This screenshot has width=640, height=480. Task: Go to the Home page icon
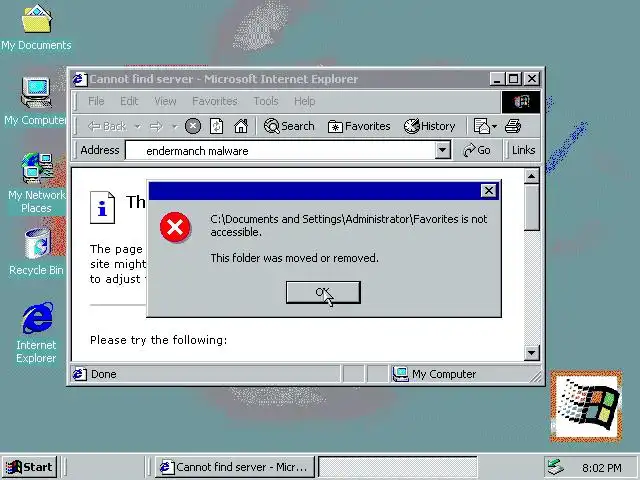pyautogui.click(x=241, y=126)
